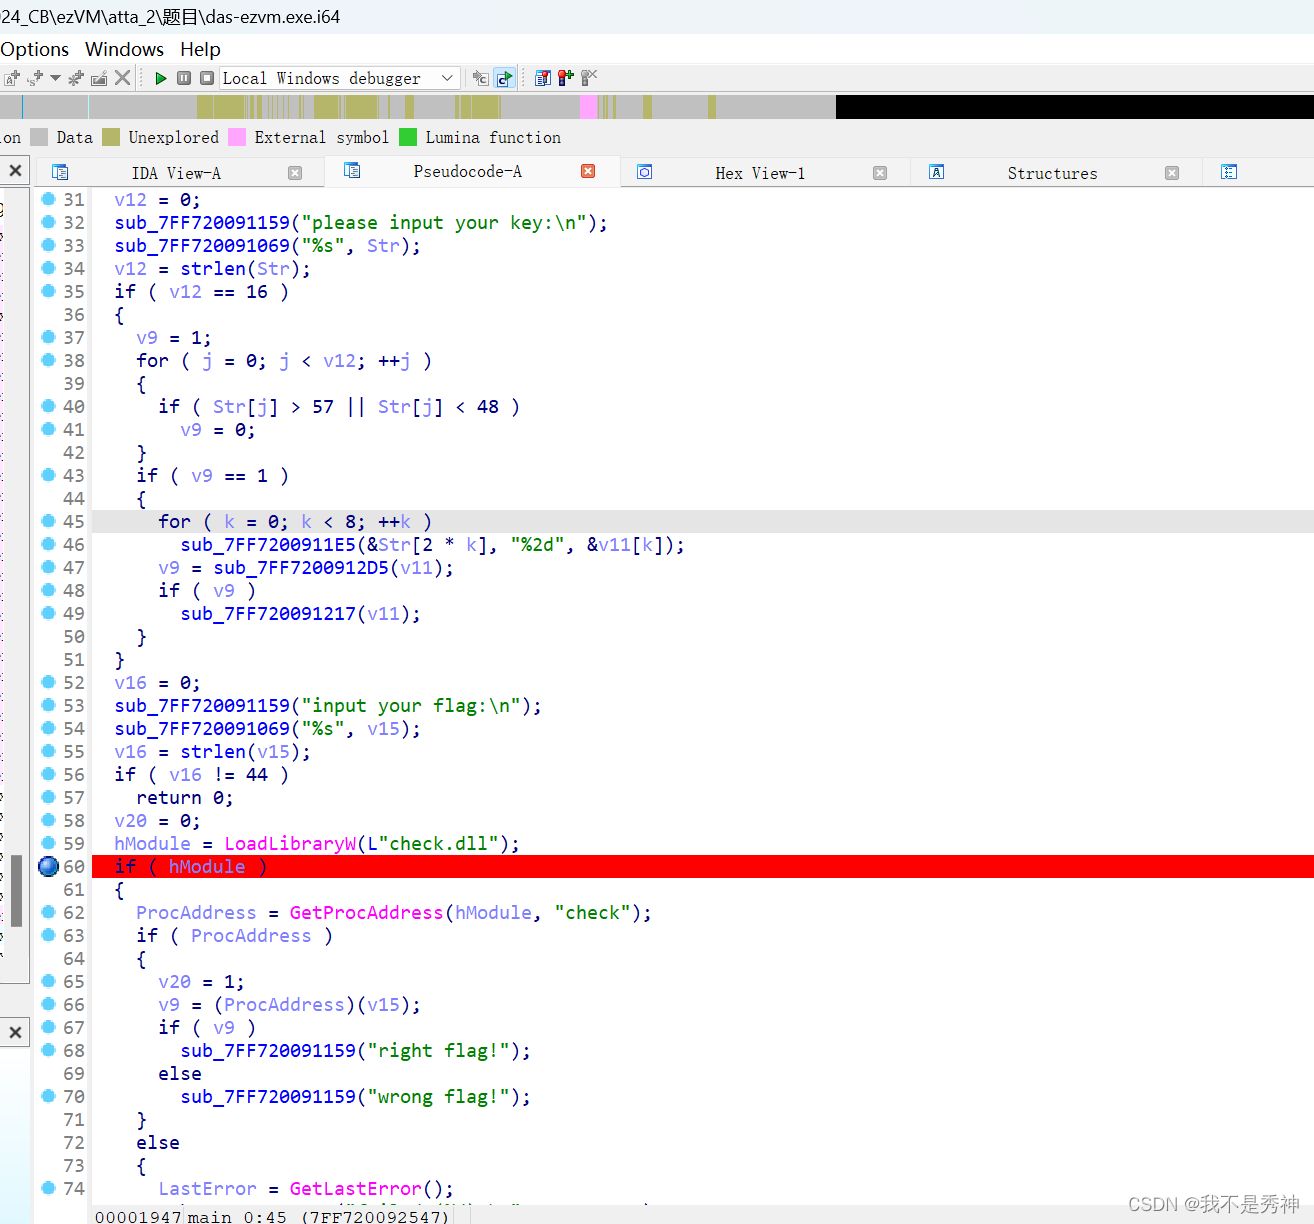Click GetLastError call on line 74

356,1189
